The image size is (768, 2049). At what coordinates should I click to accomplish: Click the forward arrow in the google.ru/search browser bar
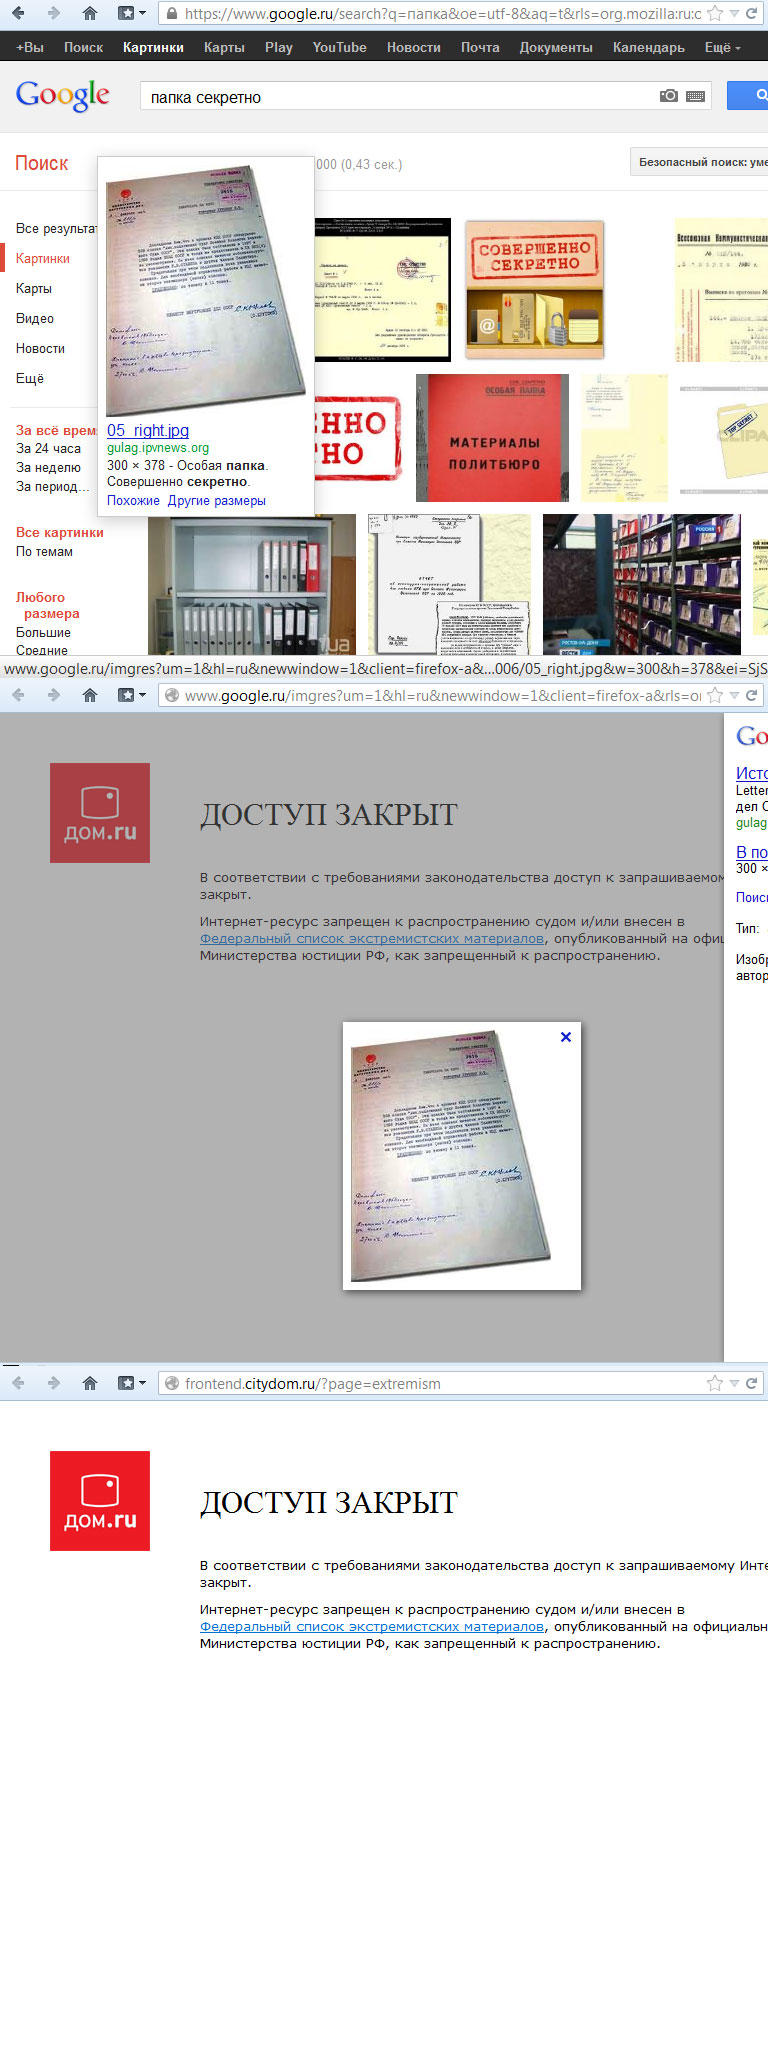54,13
